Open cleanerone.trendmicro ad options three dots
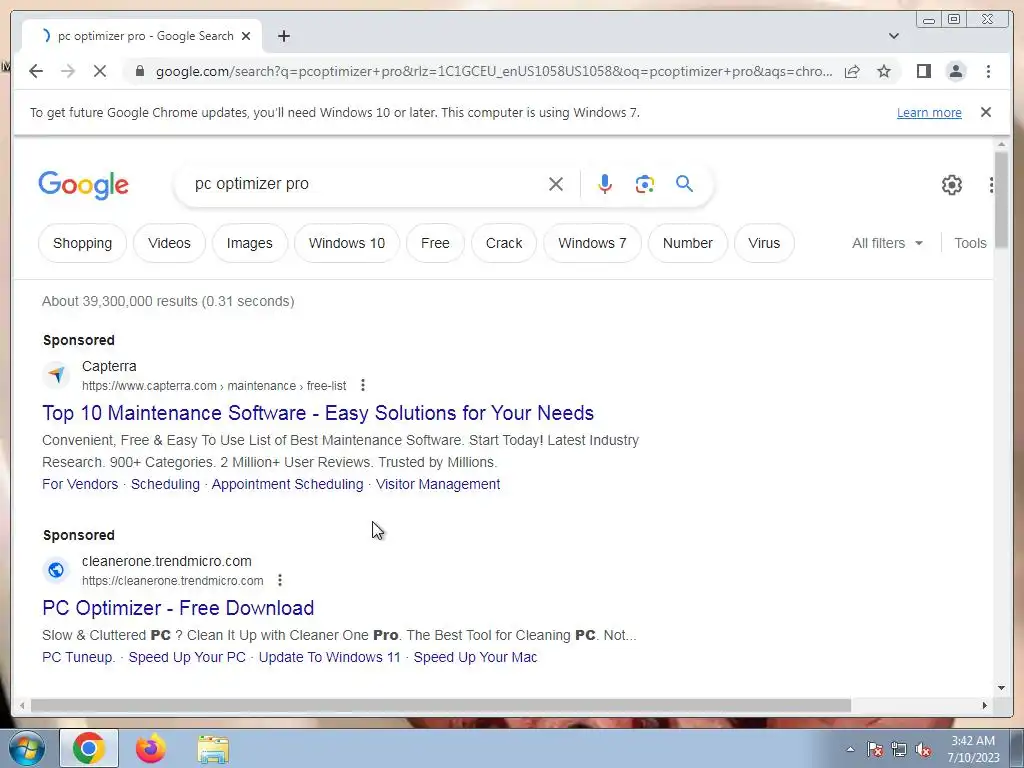1024x768 pixels. [280, 580]
